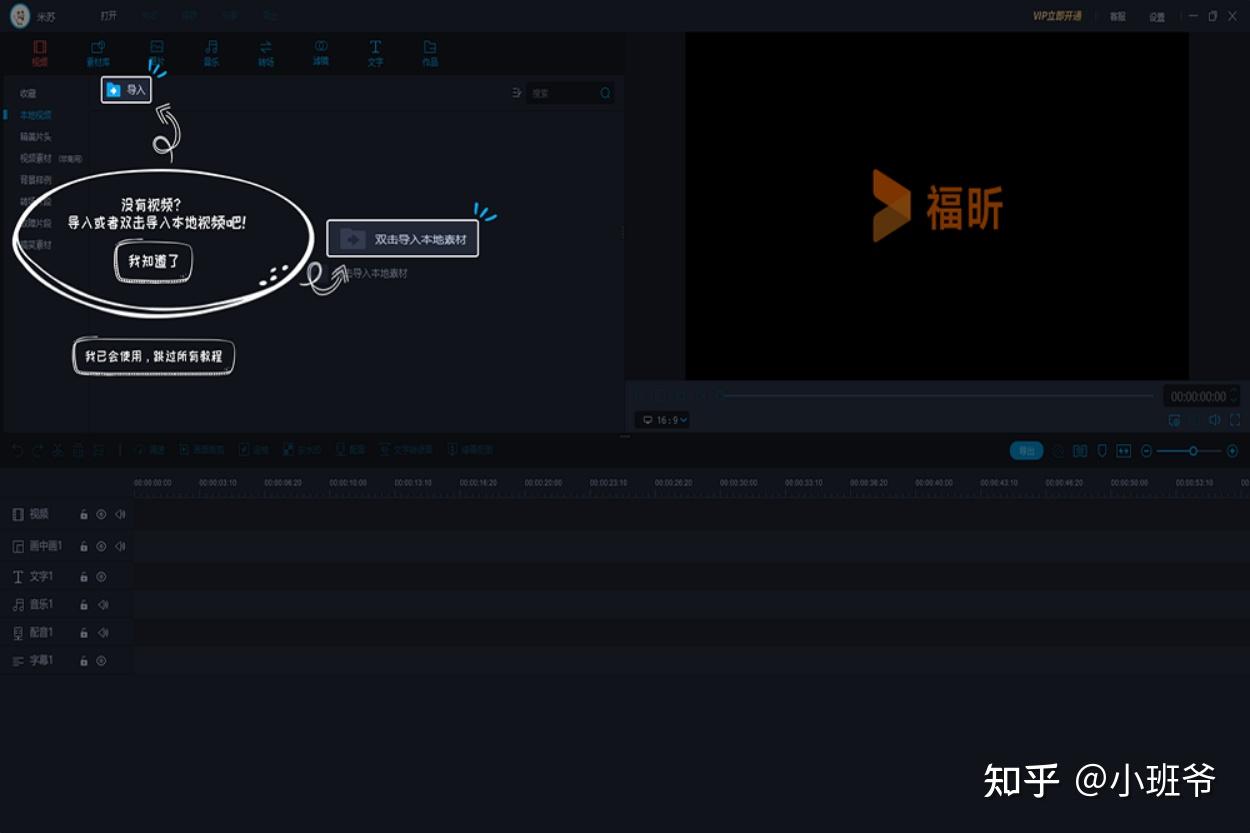1250x833 pixels.
Task: Select 视频素材 in the sidebar
Action: click(x=36, y=158)
